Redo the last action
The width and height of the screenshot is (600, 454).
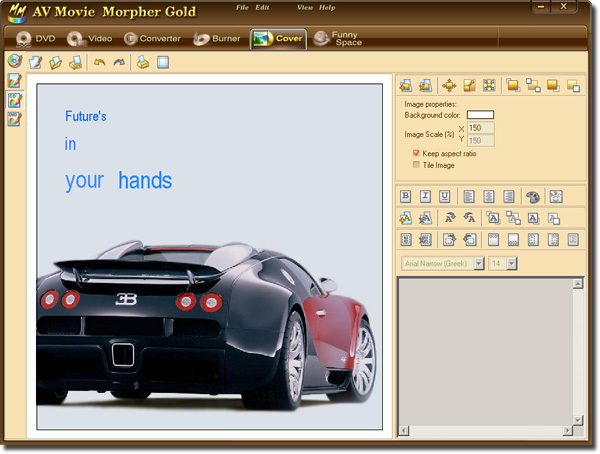pyautogui.click(x=119, y=62)
